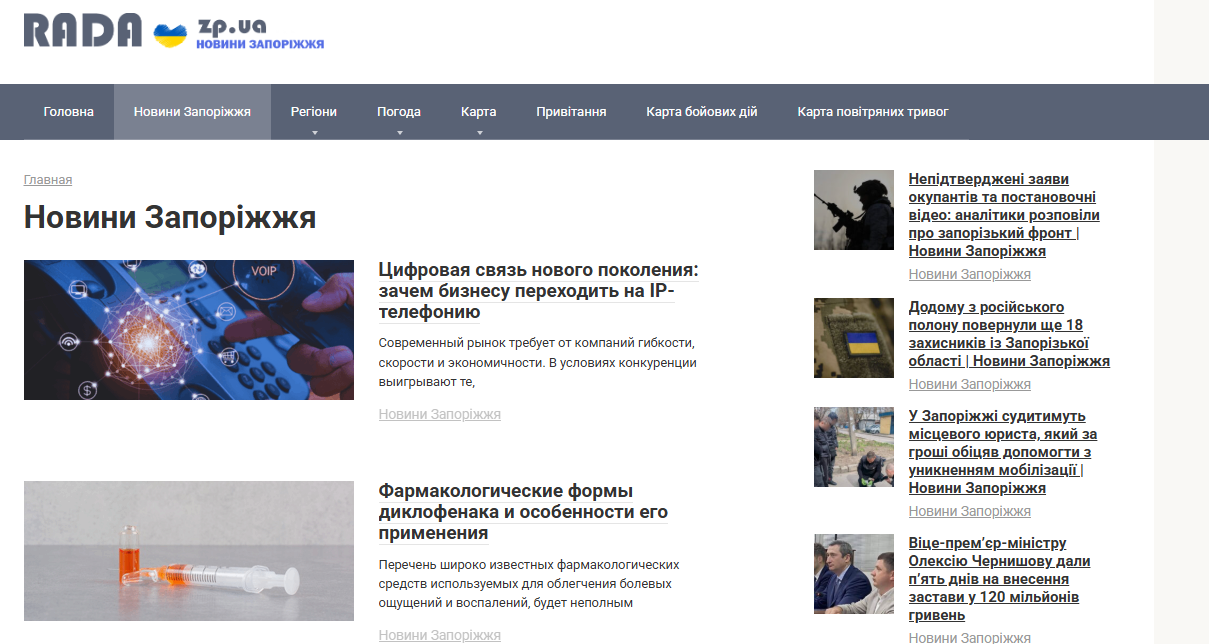The image size is (1209, 644).
Task: Open the detained lawyer sidebar thumbnail
Action: tap(854, 447)
